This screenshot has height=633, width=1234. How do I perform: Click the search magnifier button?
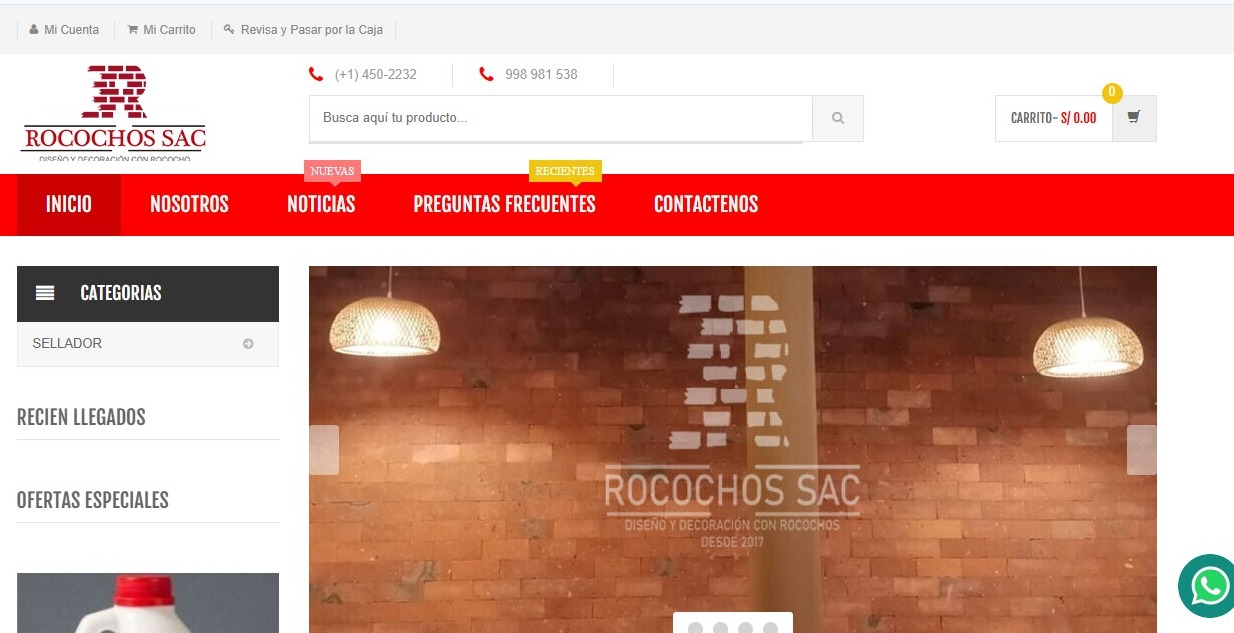[837, 118]
